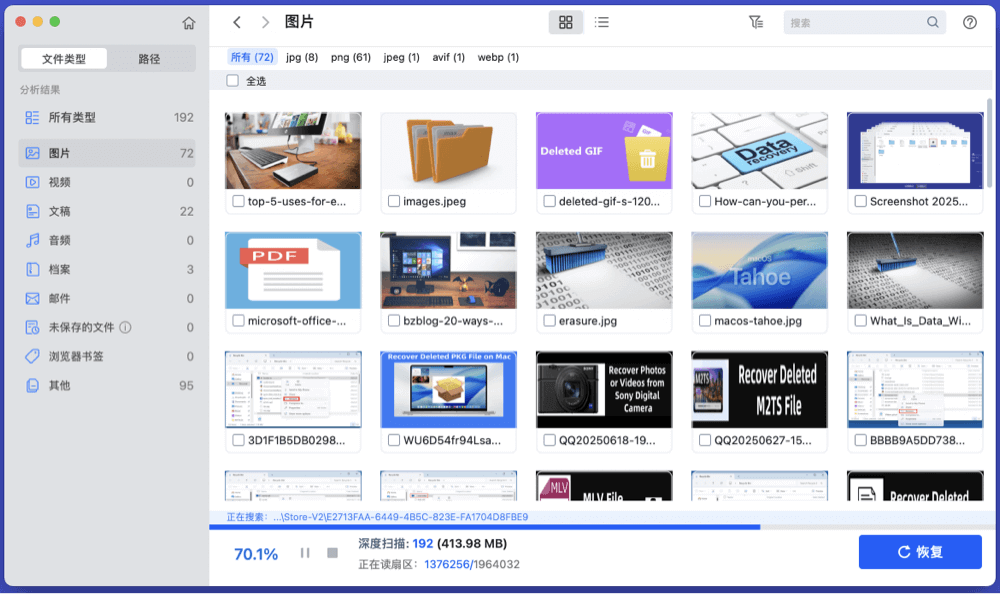Screen dimensions: 1000x594
Task: Switch to list view layout
Action: tap(601, 22)
